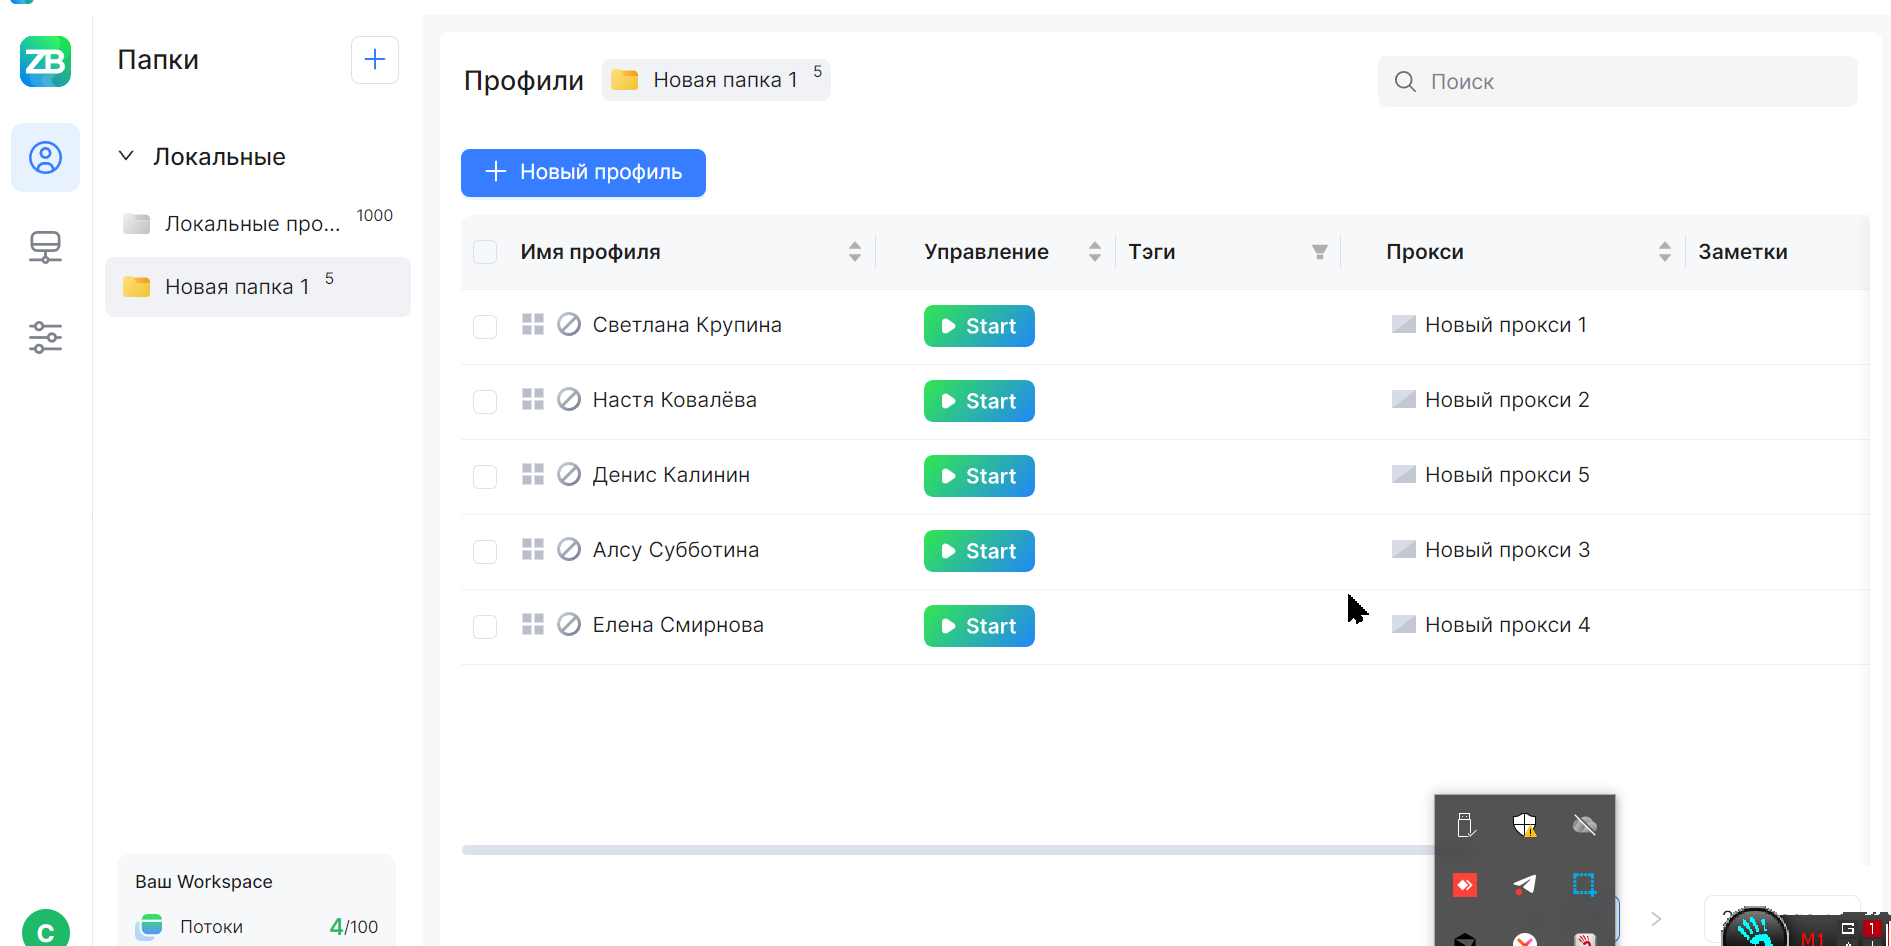Open the proxy servers sidebar icon
This screenshot has height=946, width=1891.
pos(45,247)
